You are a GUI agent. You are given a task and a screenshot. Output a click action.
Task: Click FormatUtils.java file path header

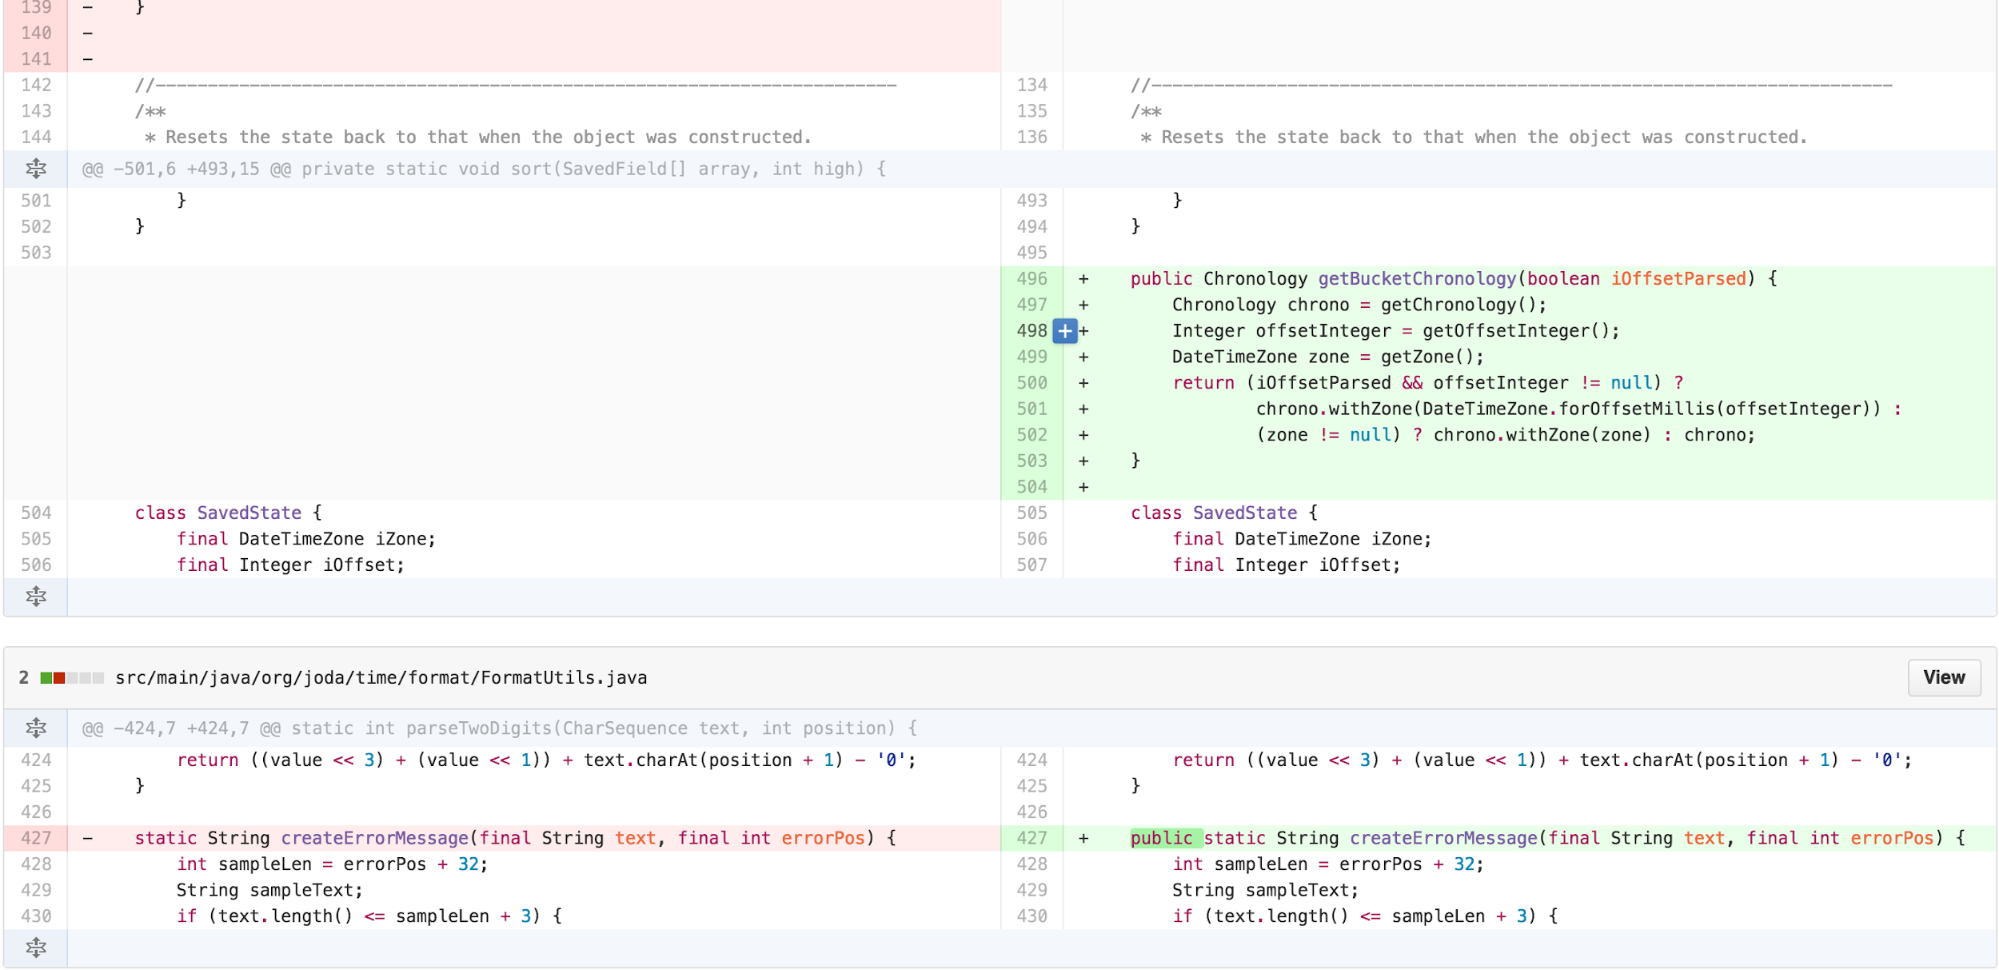[381, 678]
